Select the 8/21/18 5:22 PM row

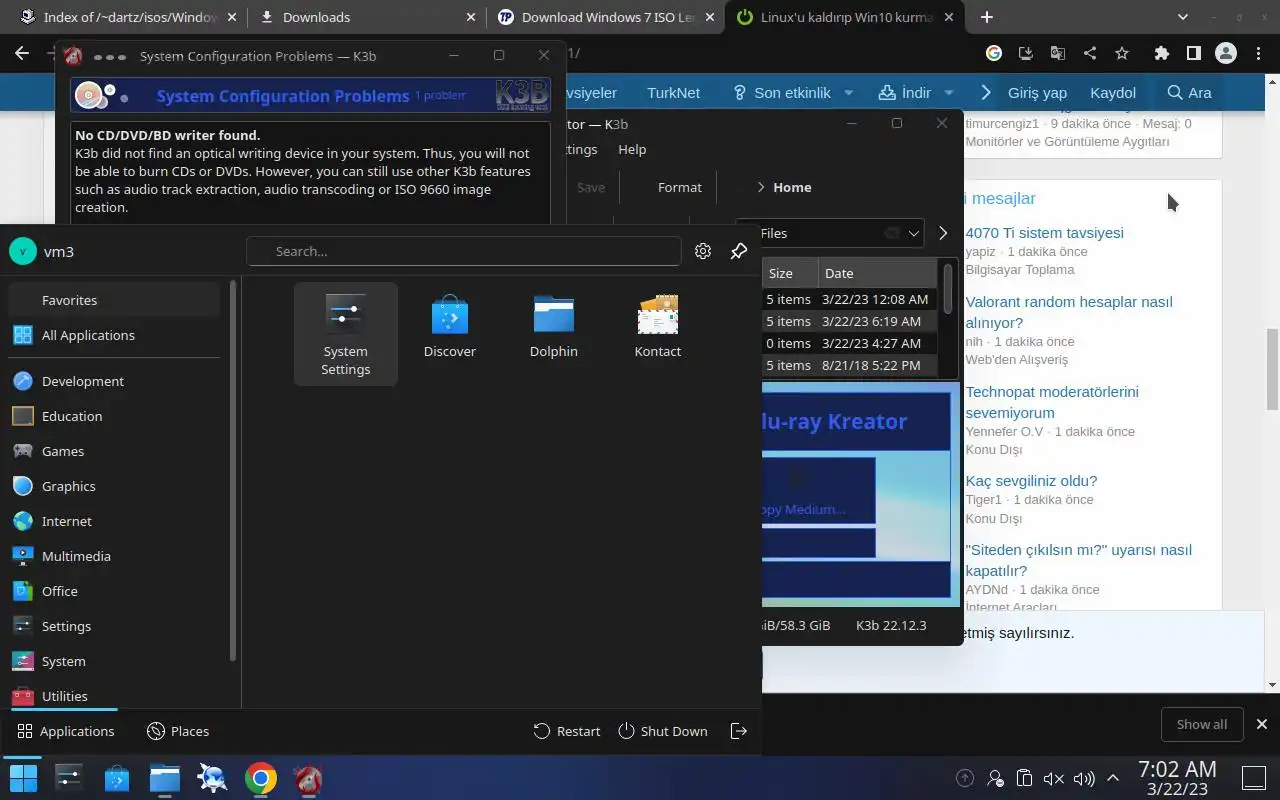tap(849, 365)
